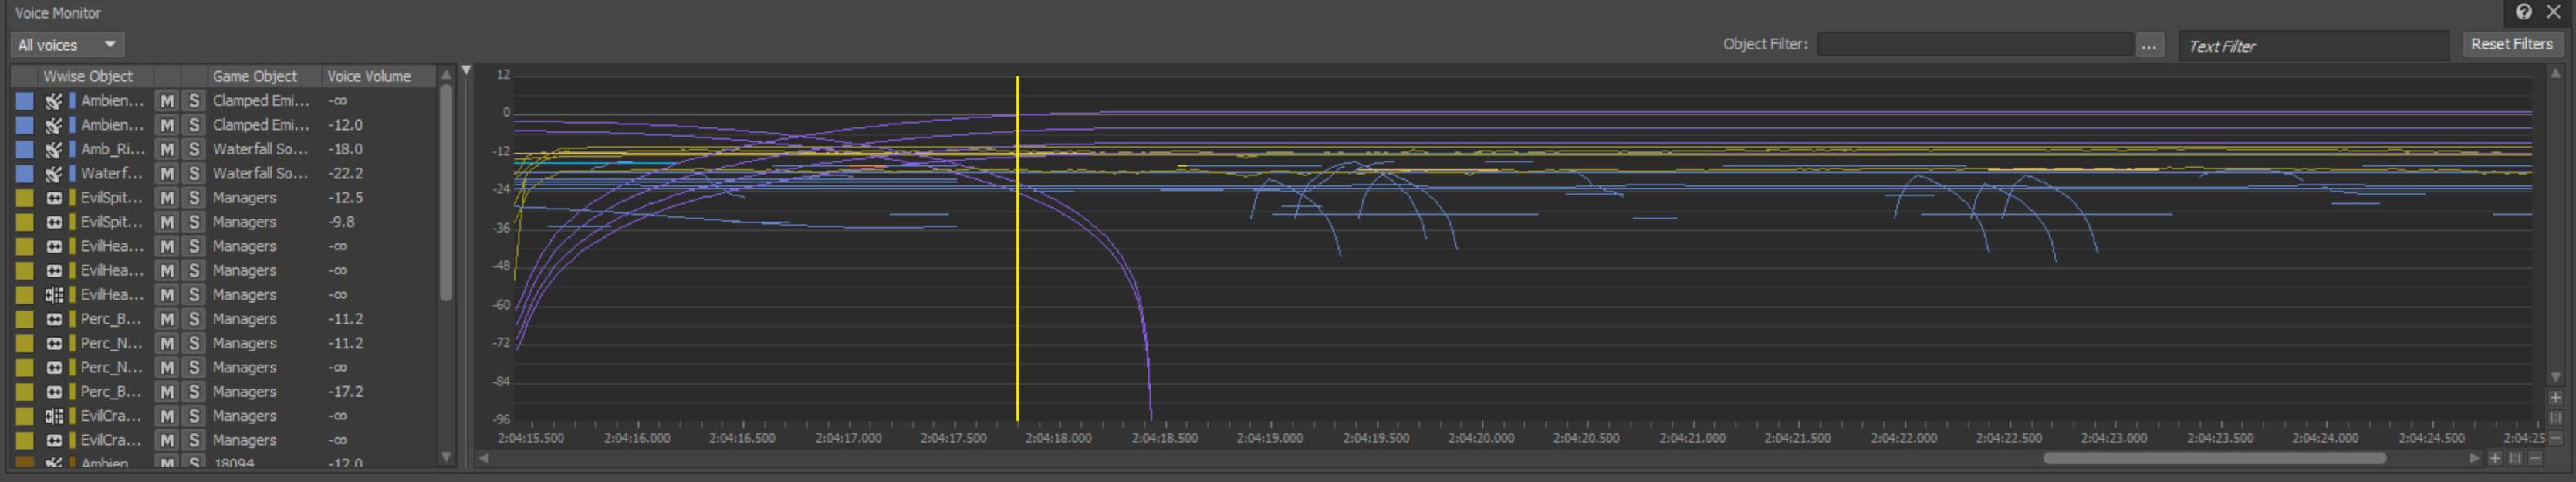The image size is (2576, 482).
Task: Click blue color swatch of Waterf row
Action: [24, 174]
